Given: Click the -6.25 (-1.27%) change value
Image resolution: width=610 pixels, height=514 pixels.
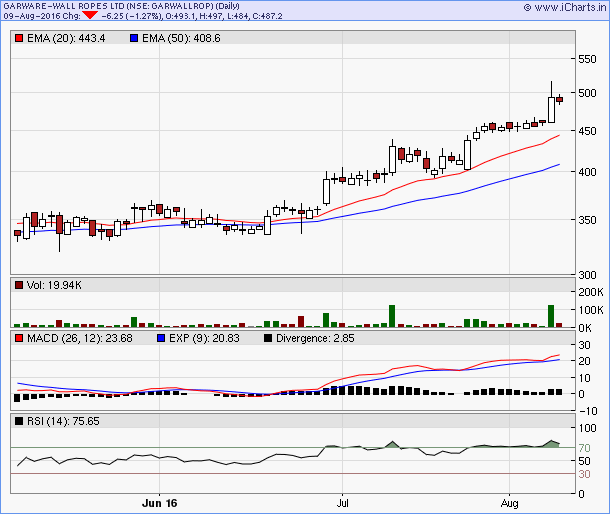Looking at the screenshot, I should coord(131,16).
